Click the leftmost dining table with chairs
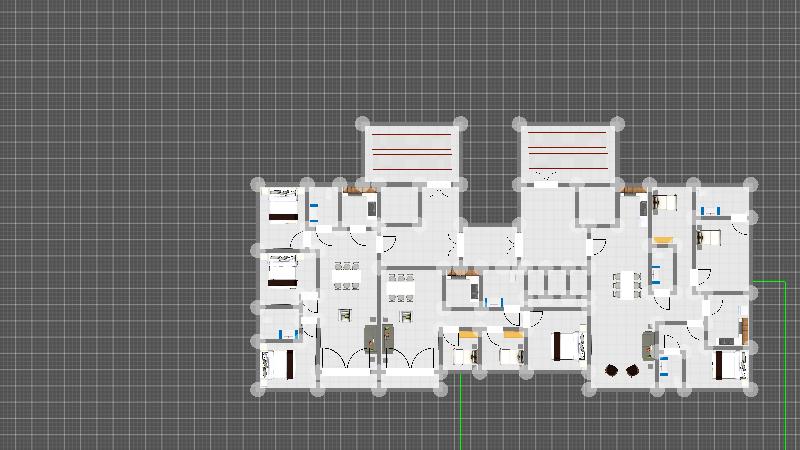 [x=346, y=280]
